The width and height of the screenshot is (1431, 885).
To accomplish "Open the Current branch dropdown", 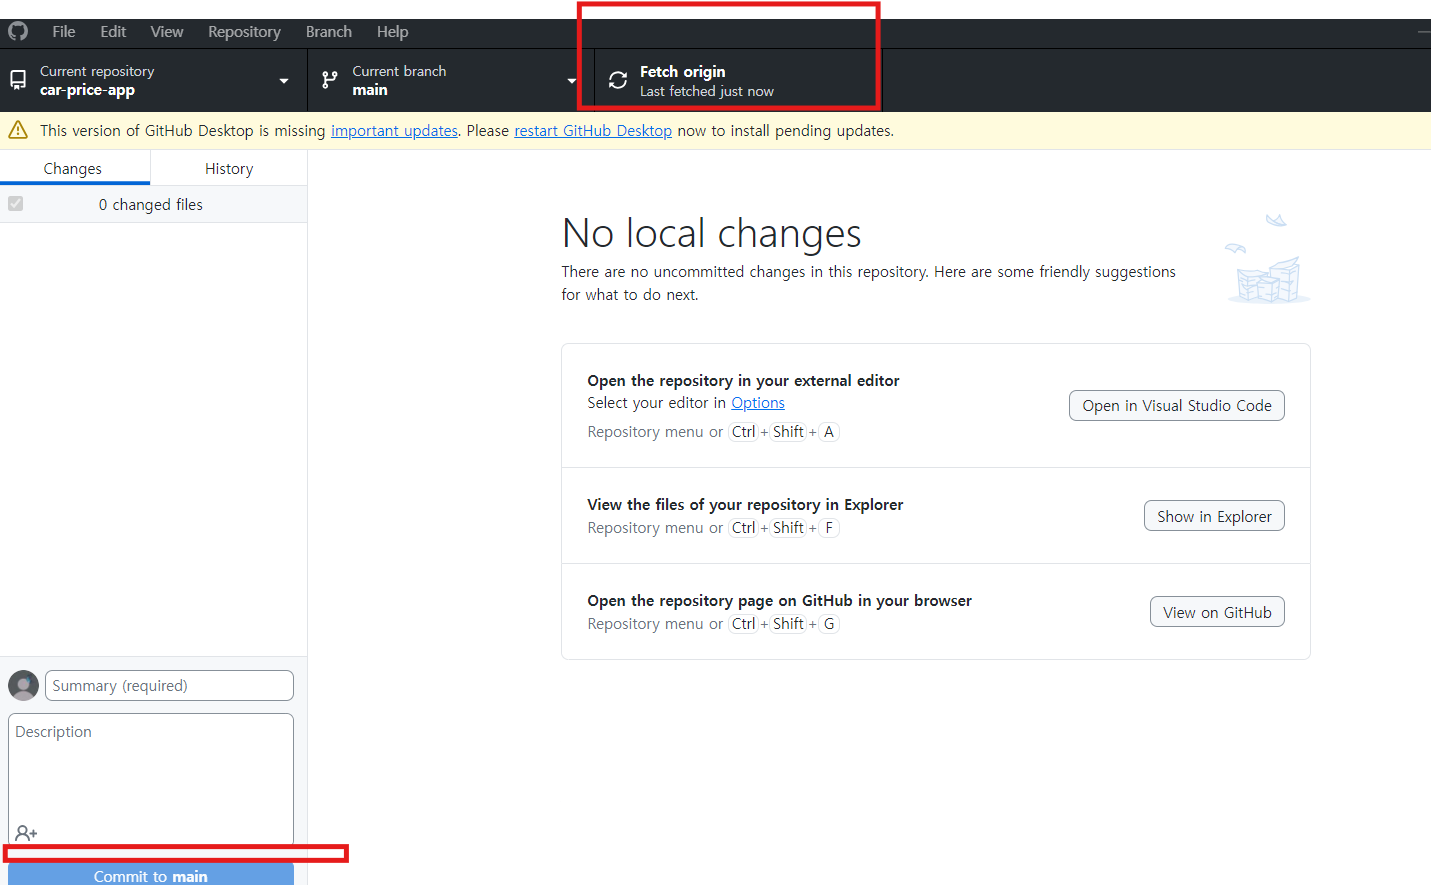I will (451, 80).
